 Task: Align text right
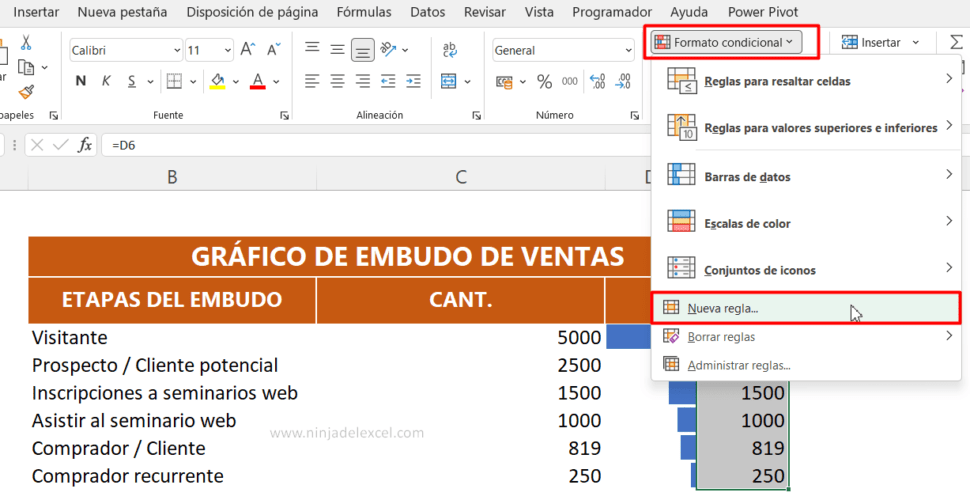tap(363, 81)
